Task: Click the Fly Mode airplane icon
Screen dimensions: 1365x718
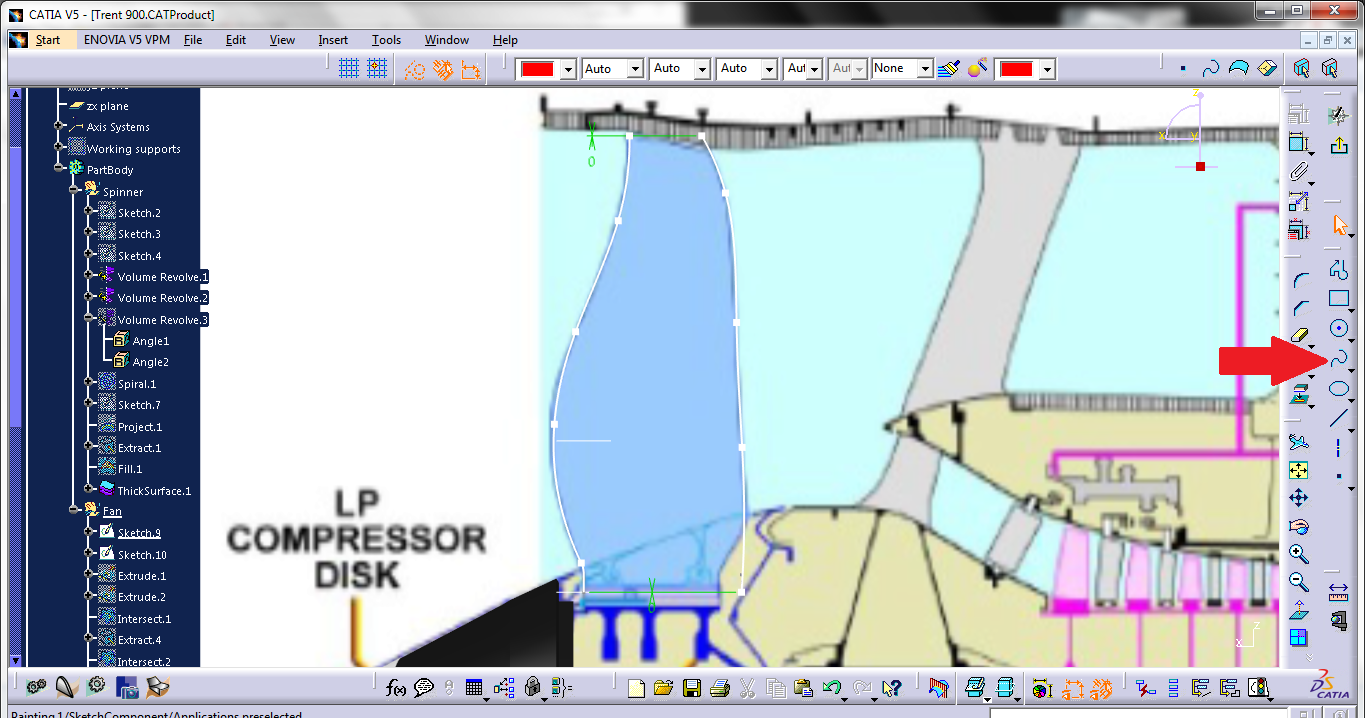Action: [1299, 442]
